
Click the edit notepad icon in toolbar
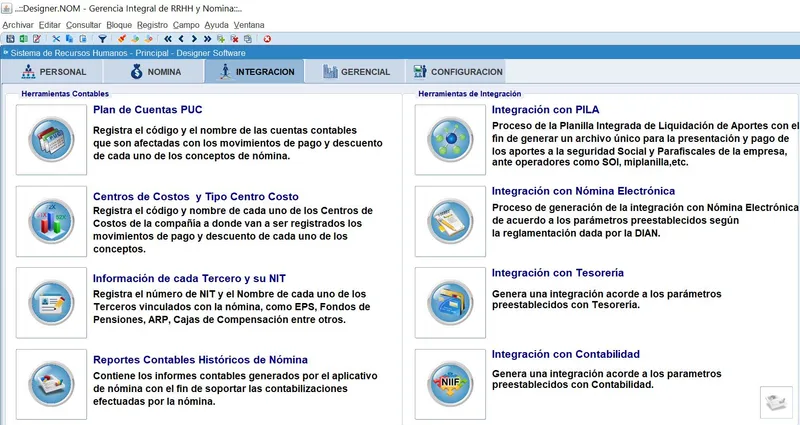(x=37, y=39)
